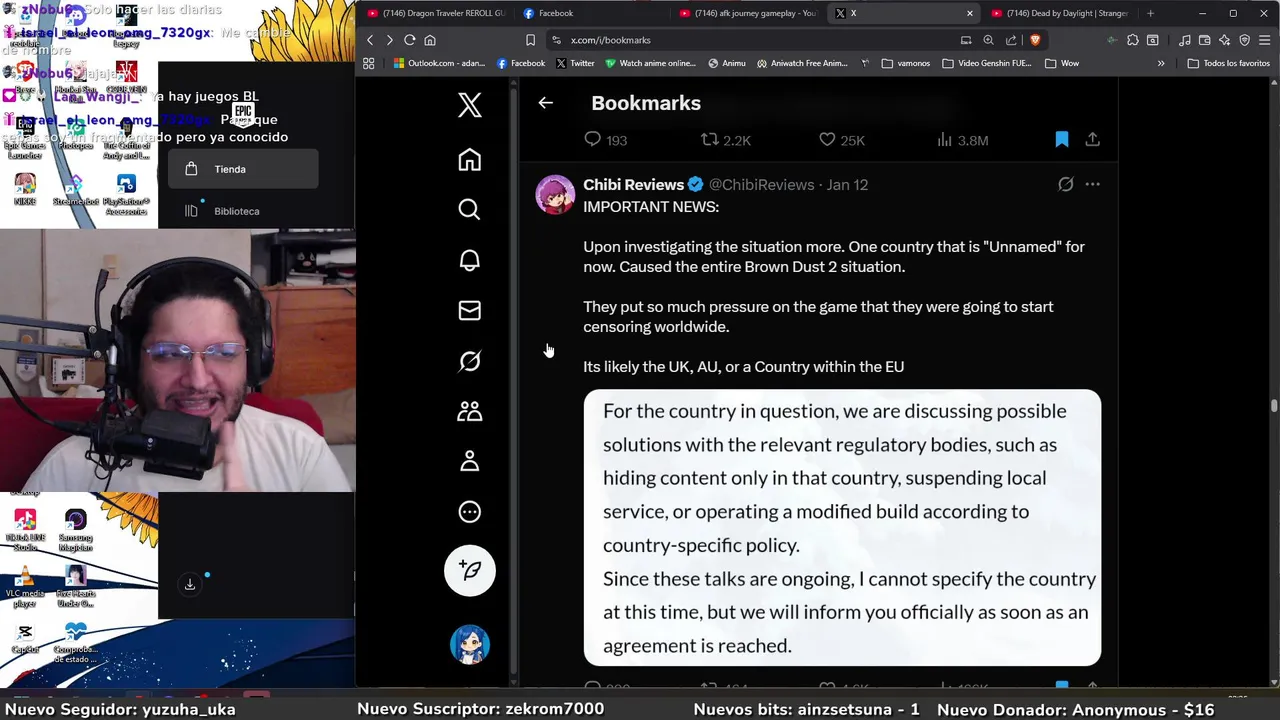This screenshot has height=720, width=1280.
Task: Close the active X tab
Action: click(x=969, y=13)
